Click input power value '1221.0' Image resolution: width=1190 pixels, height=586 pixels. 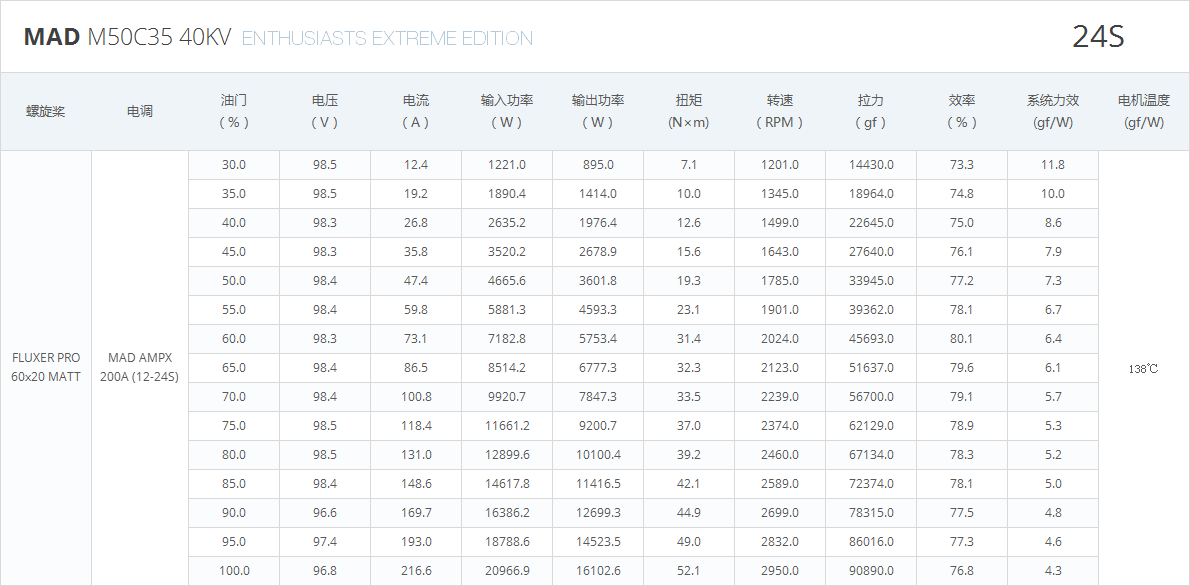click(x=507, y=165)
